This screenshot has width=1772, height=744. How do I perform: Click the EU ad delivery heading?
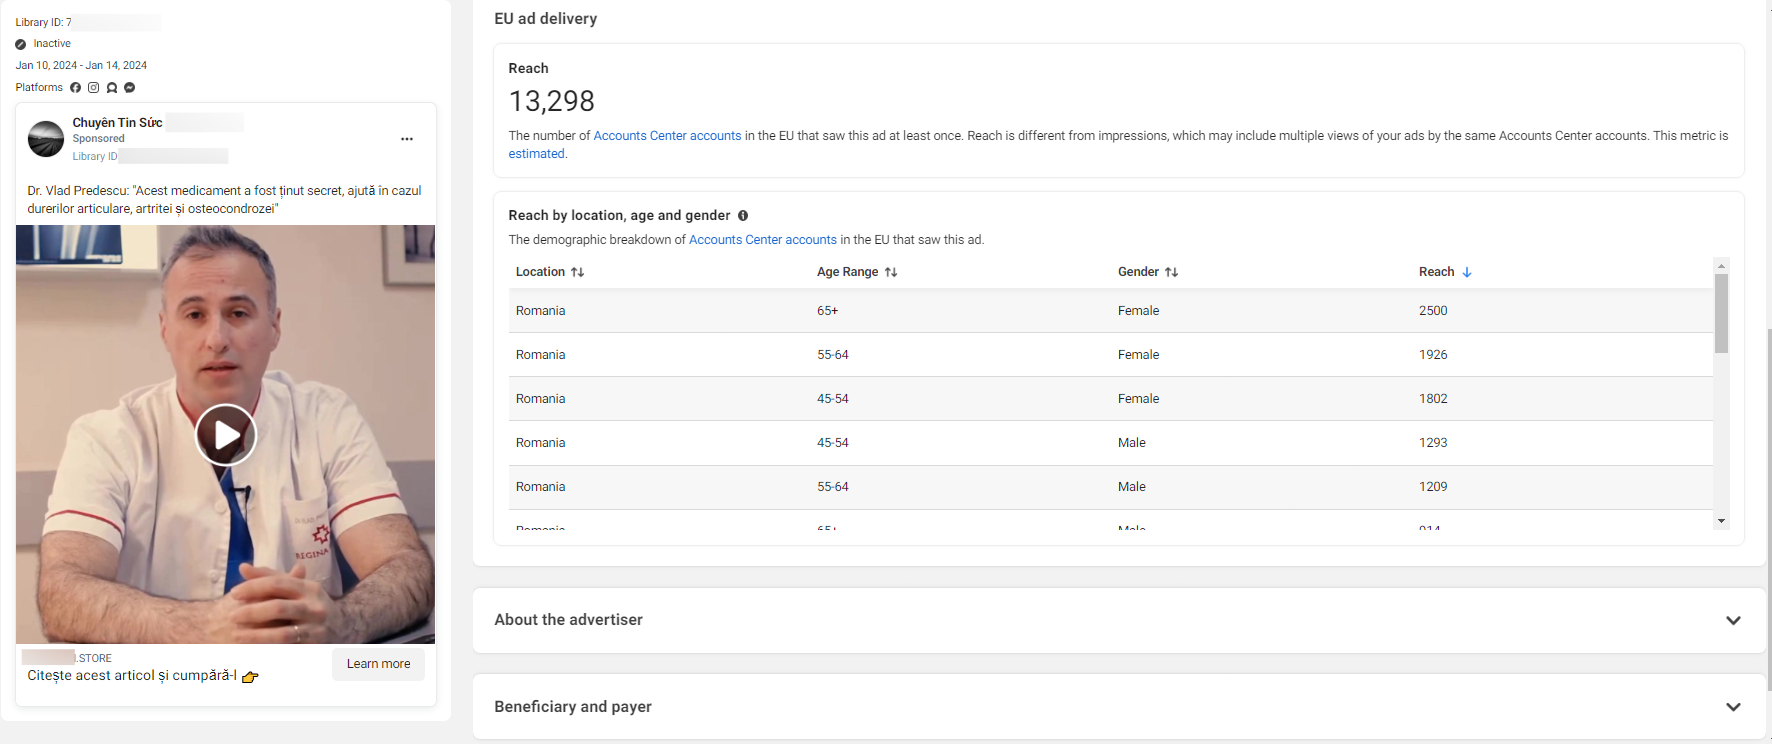545,19
